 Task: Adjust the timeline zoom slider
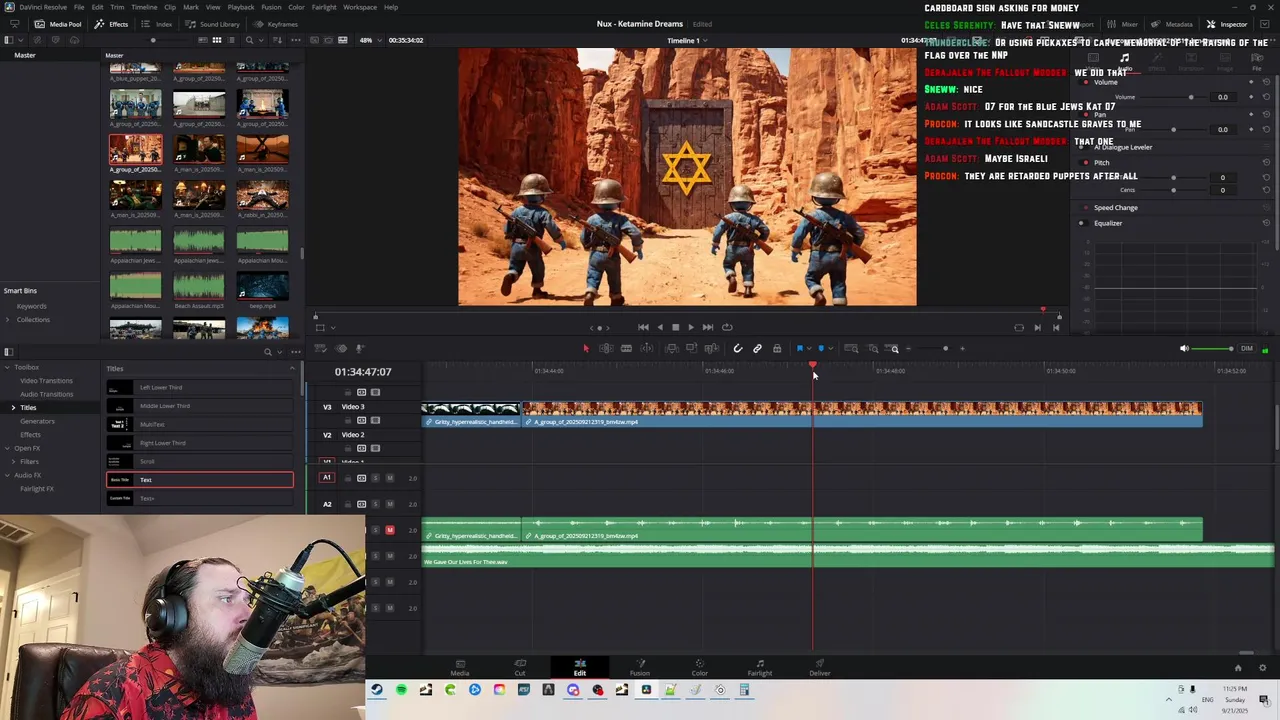click(935, 348)
